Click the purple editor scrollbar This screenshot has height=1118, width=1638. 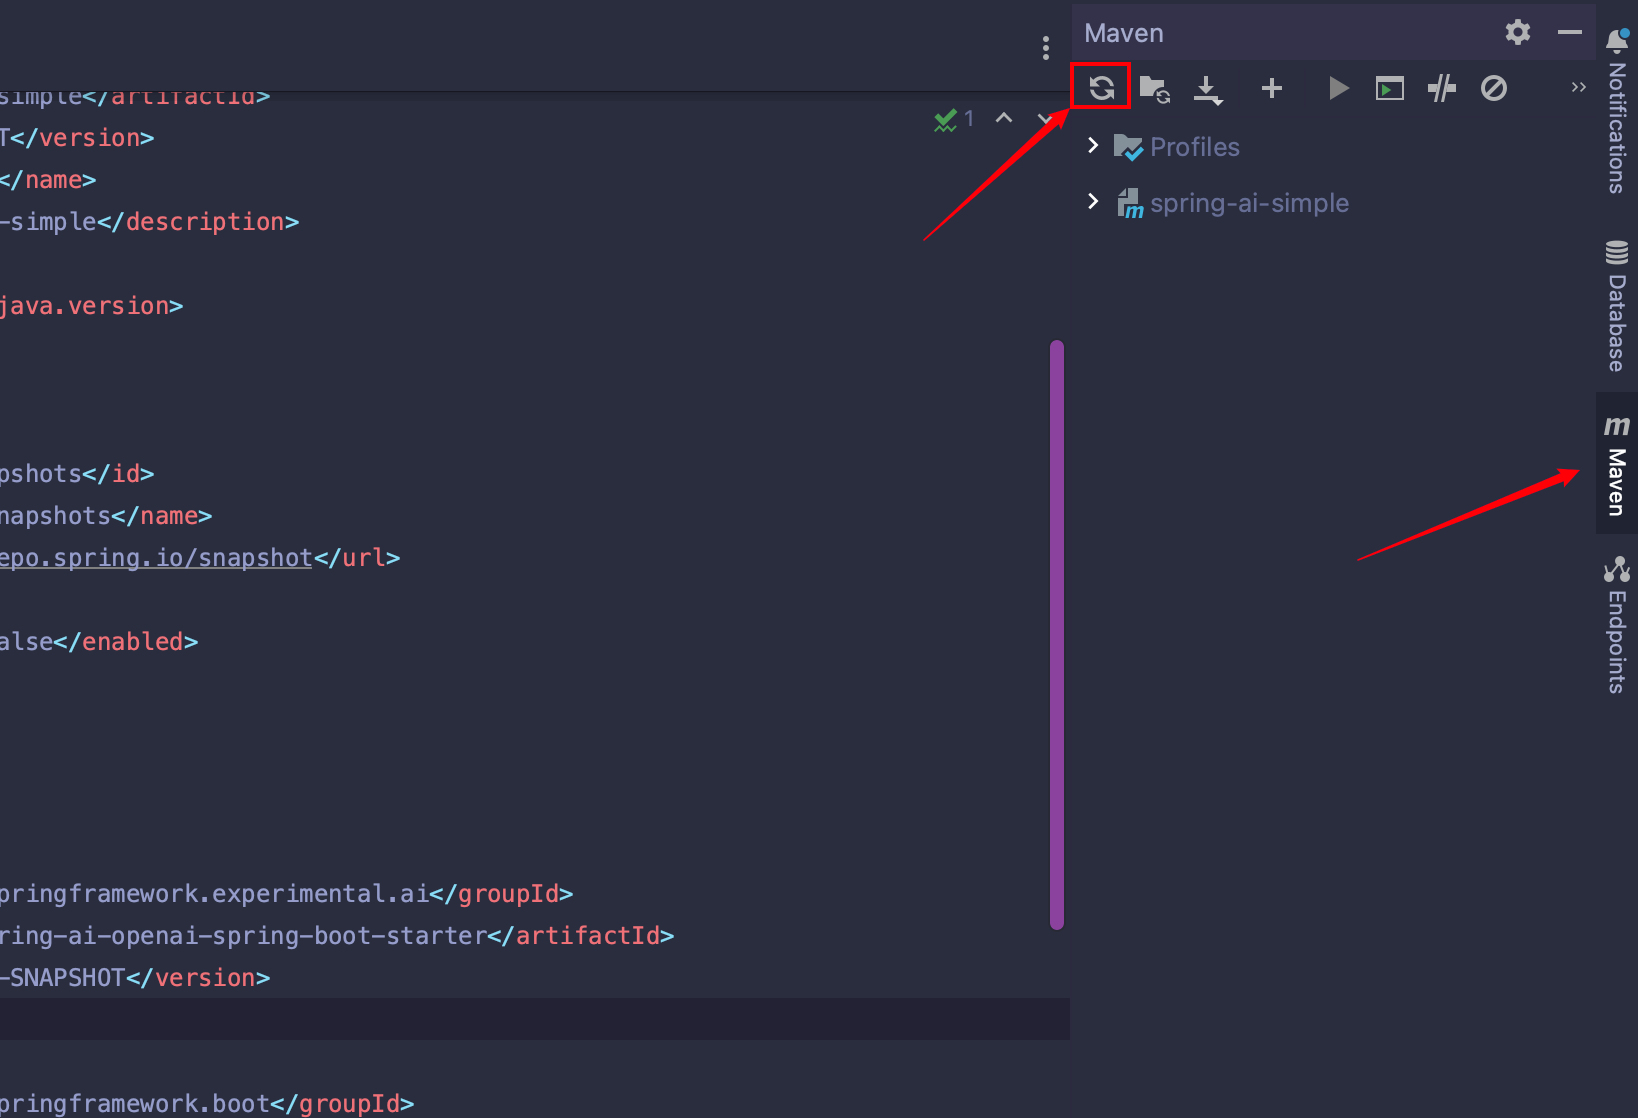(1056, 634)
